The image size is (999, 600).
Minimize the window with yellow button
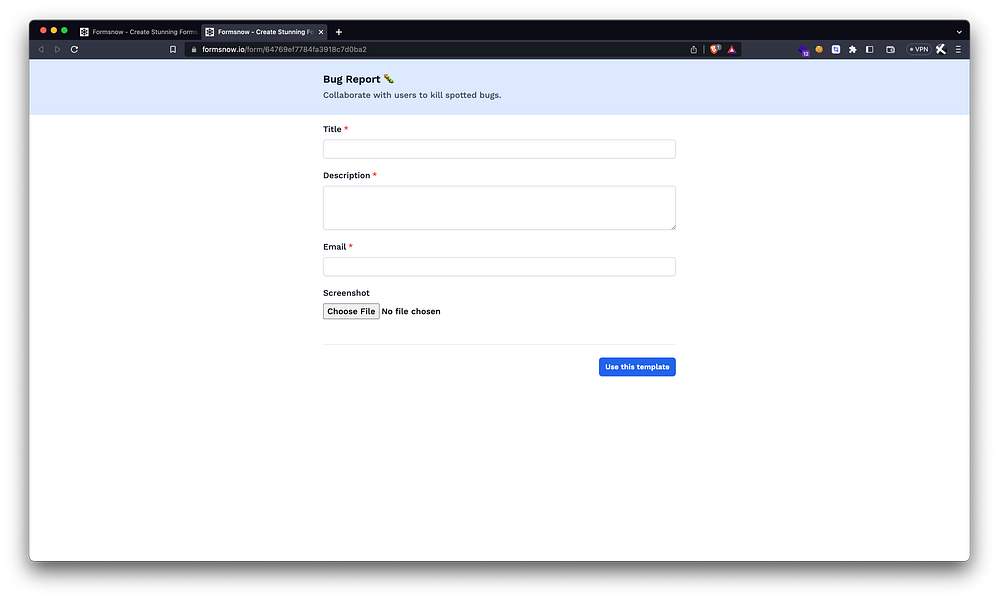point(54,31)
